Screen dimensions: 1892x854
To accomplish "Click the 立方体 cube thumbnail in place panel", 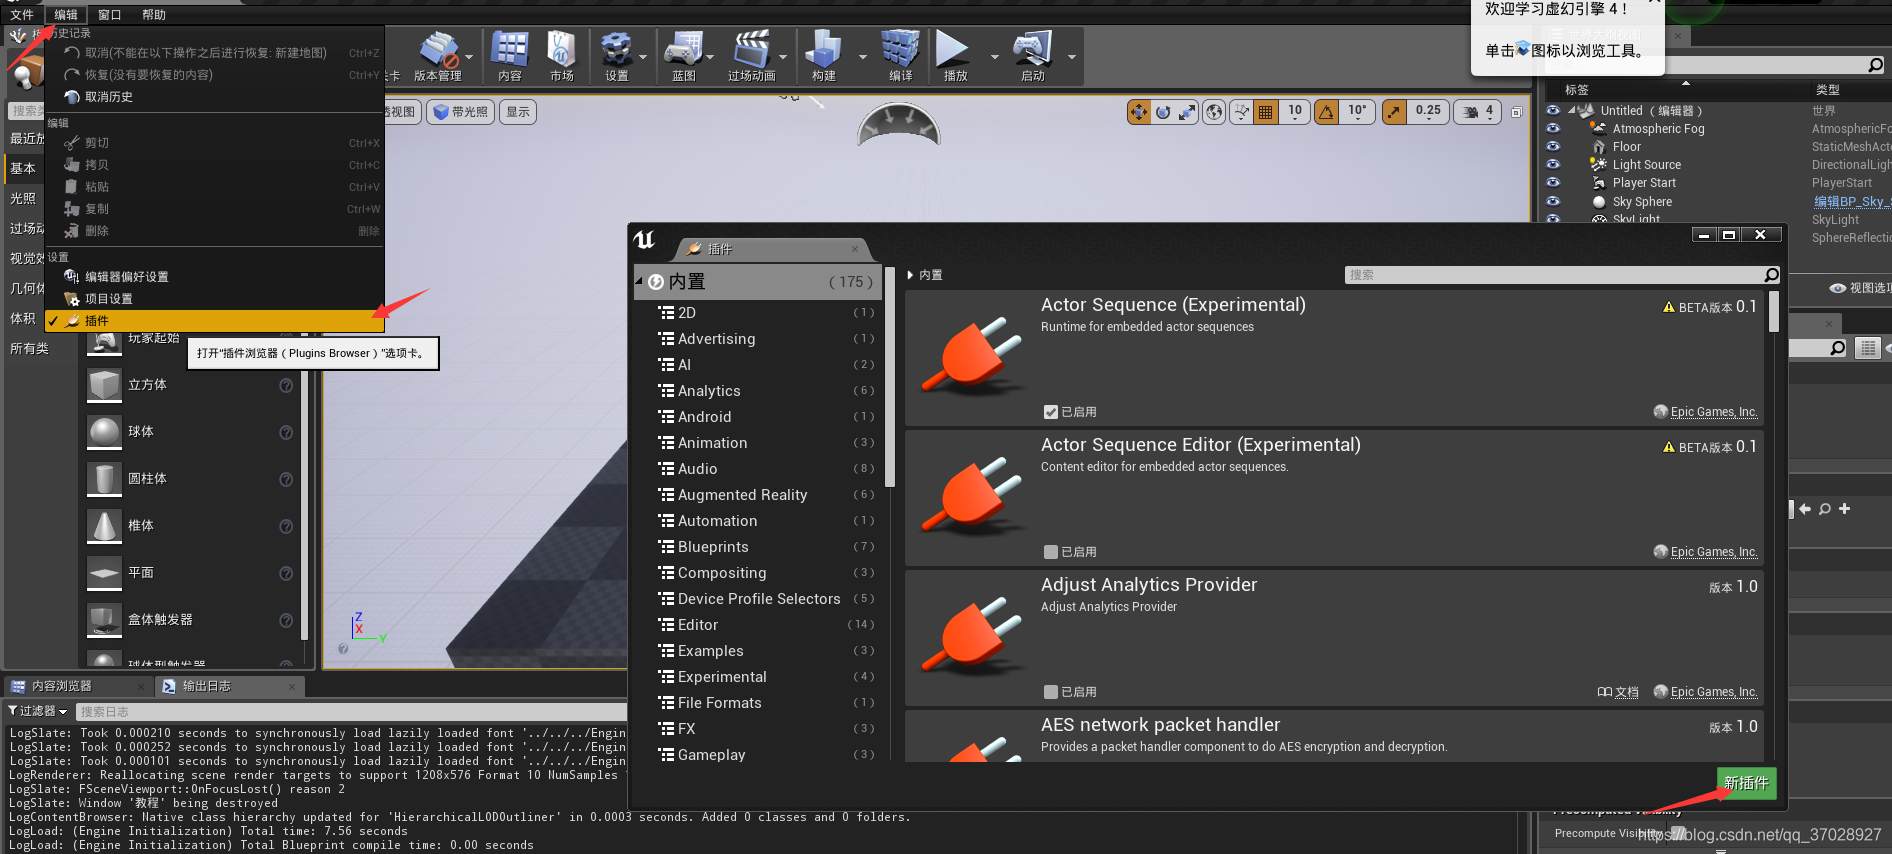I will (104, 385).
